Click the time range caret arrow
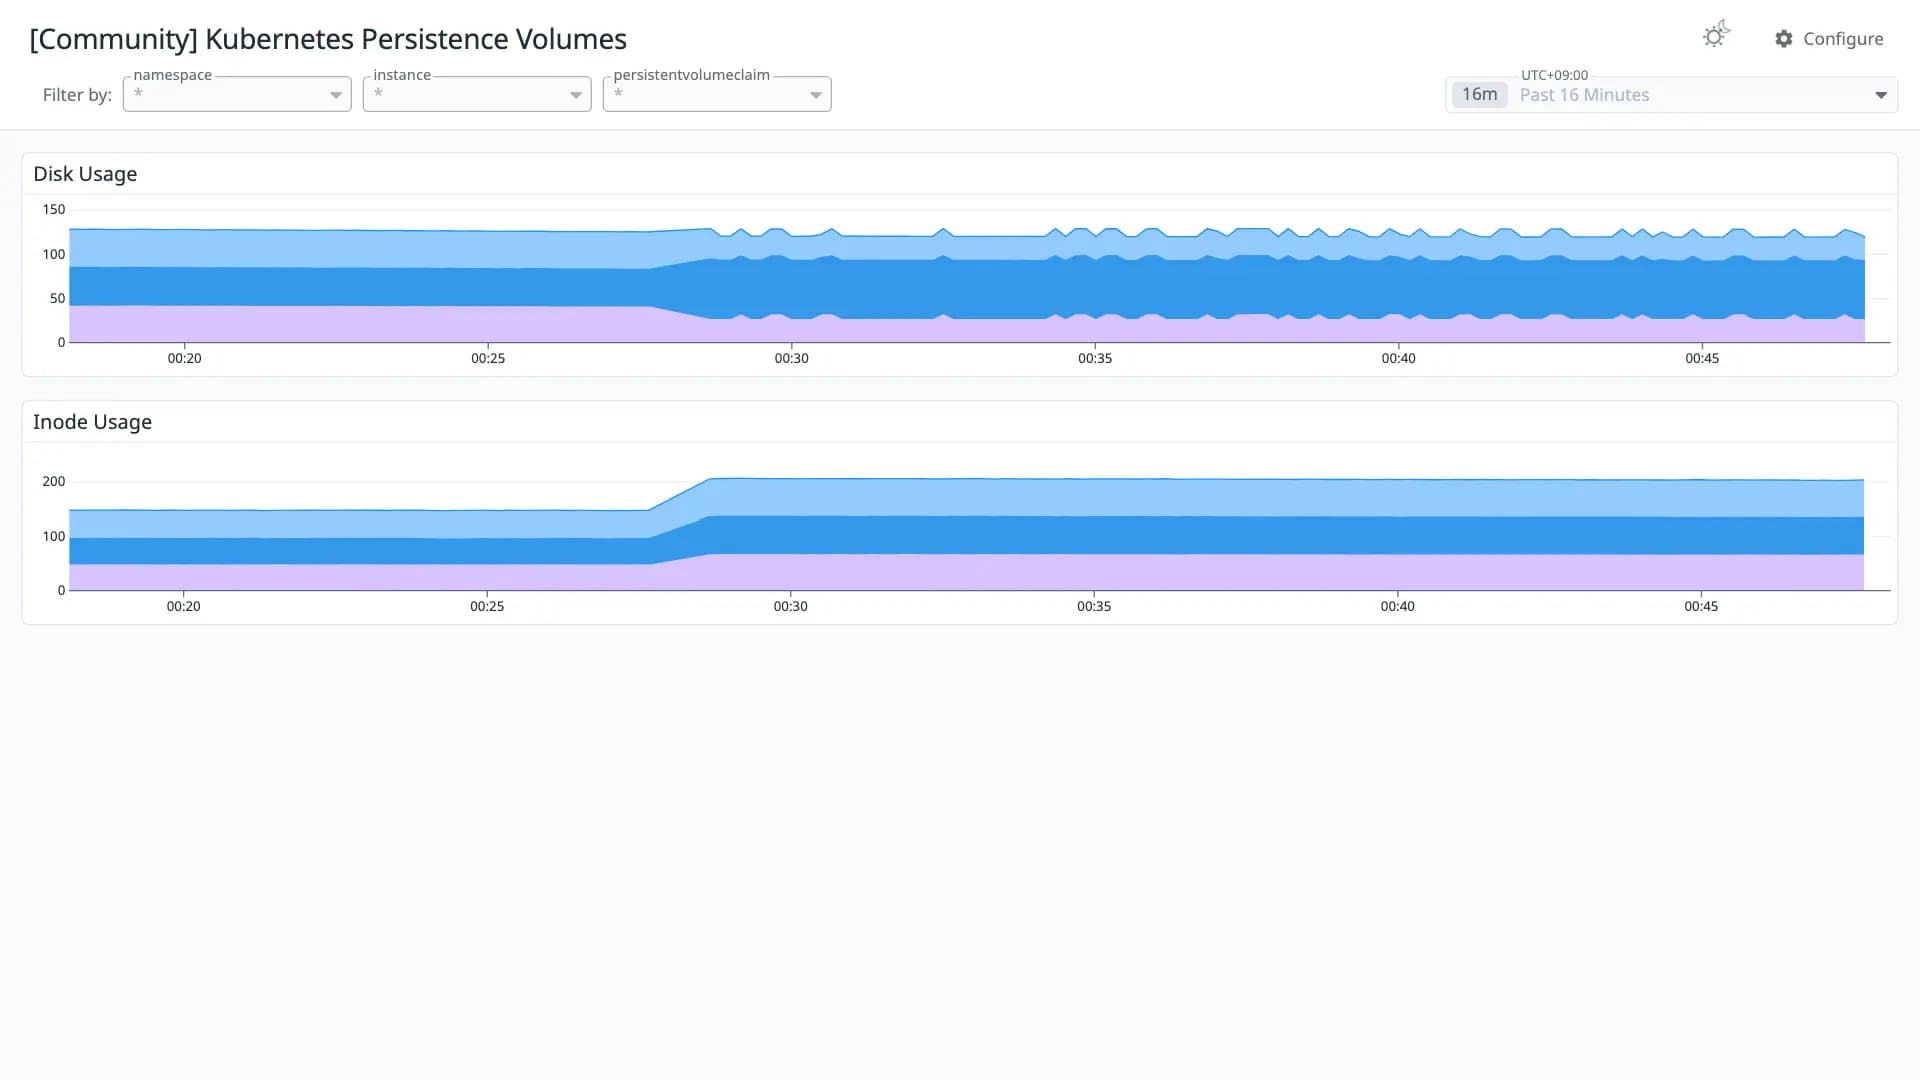The width and height of the screenshot is (1920, 1080). [x=1881, y=95]
